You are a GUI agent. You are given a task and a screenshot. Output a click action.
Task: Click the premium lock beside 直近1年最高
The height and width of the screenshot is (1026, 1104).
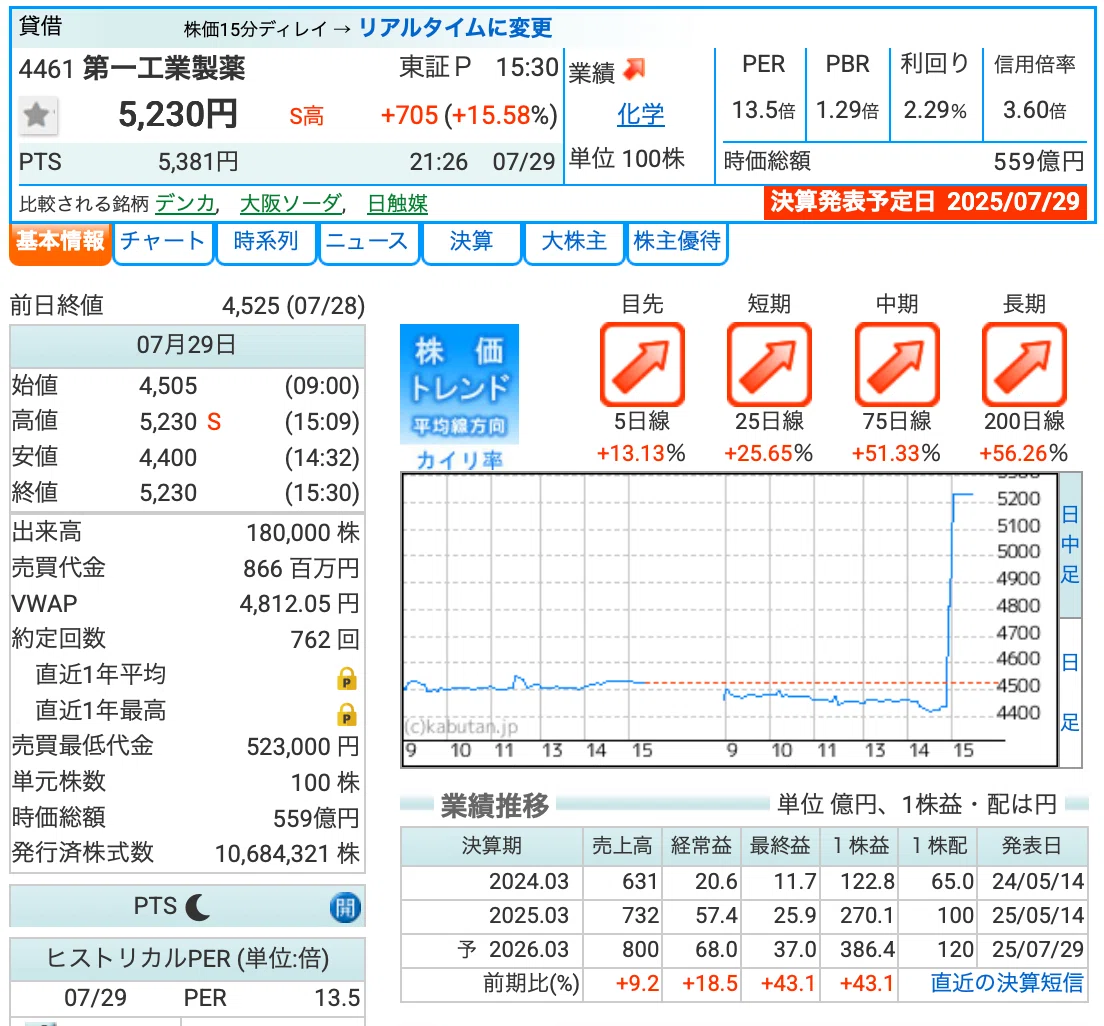coord(346,714)
